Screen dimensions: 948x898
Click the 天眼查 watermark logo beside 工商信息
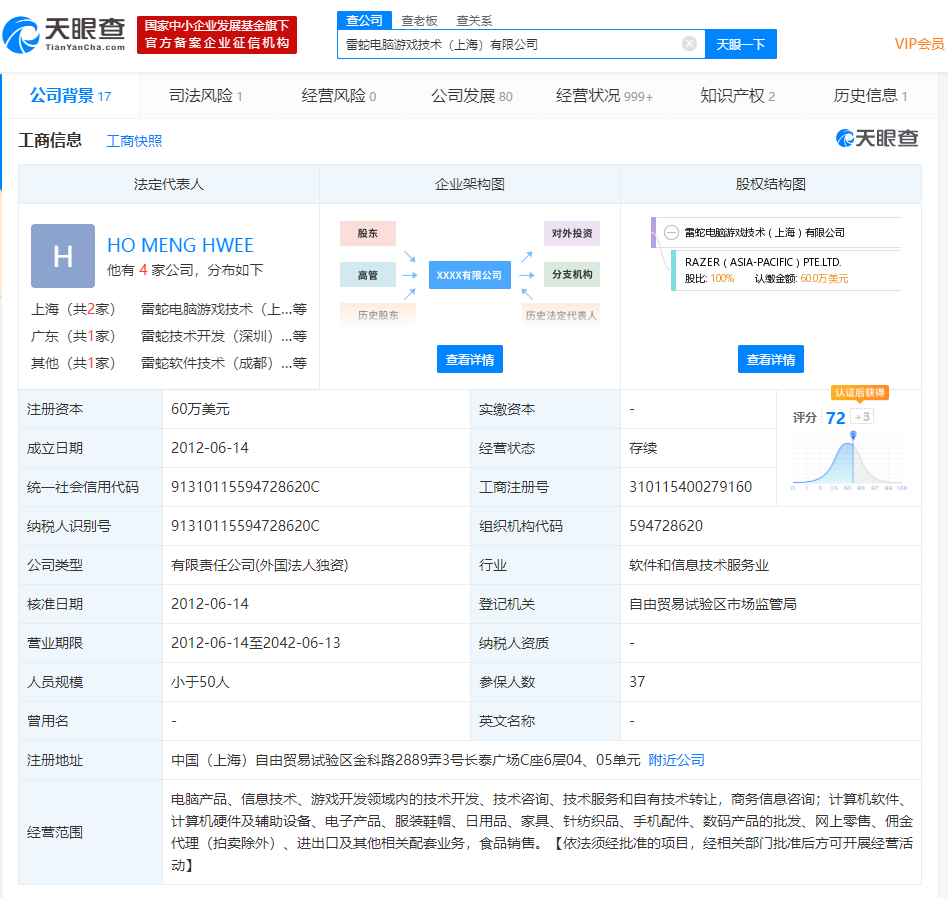point(877,139)
